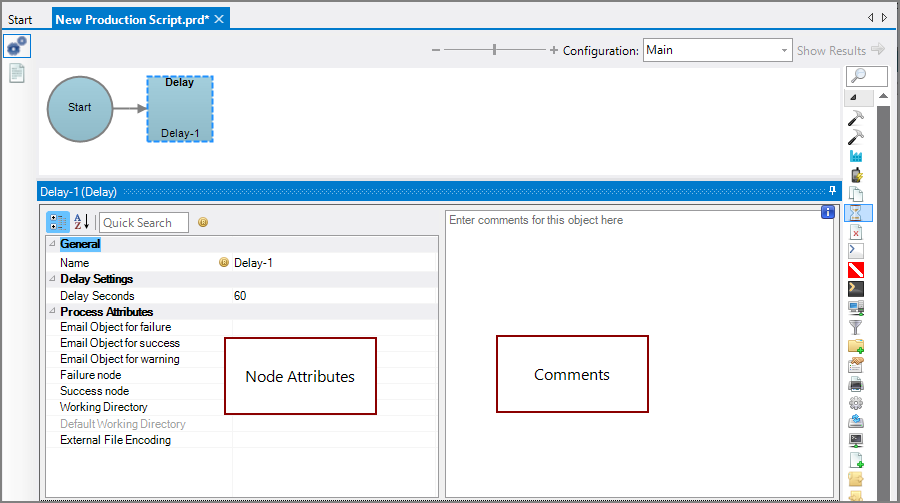The height and width of the screenshot is (503, 900).
Task: Collapse the Process Attributes section
Action: (x=52, y=311)
